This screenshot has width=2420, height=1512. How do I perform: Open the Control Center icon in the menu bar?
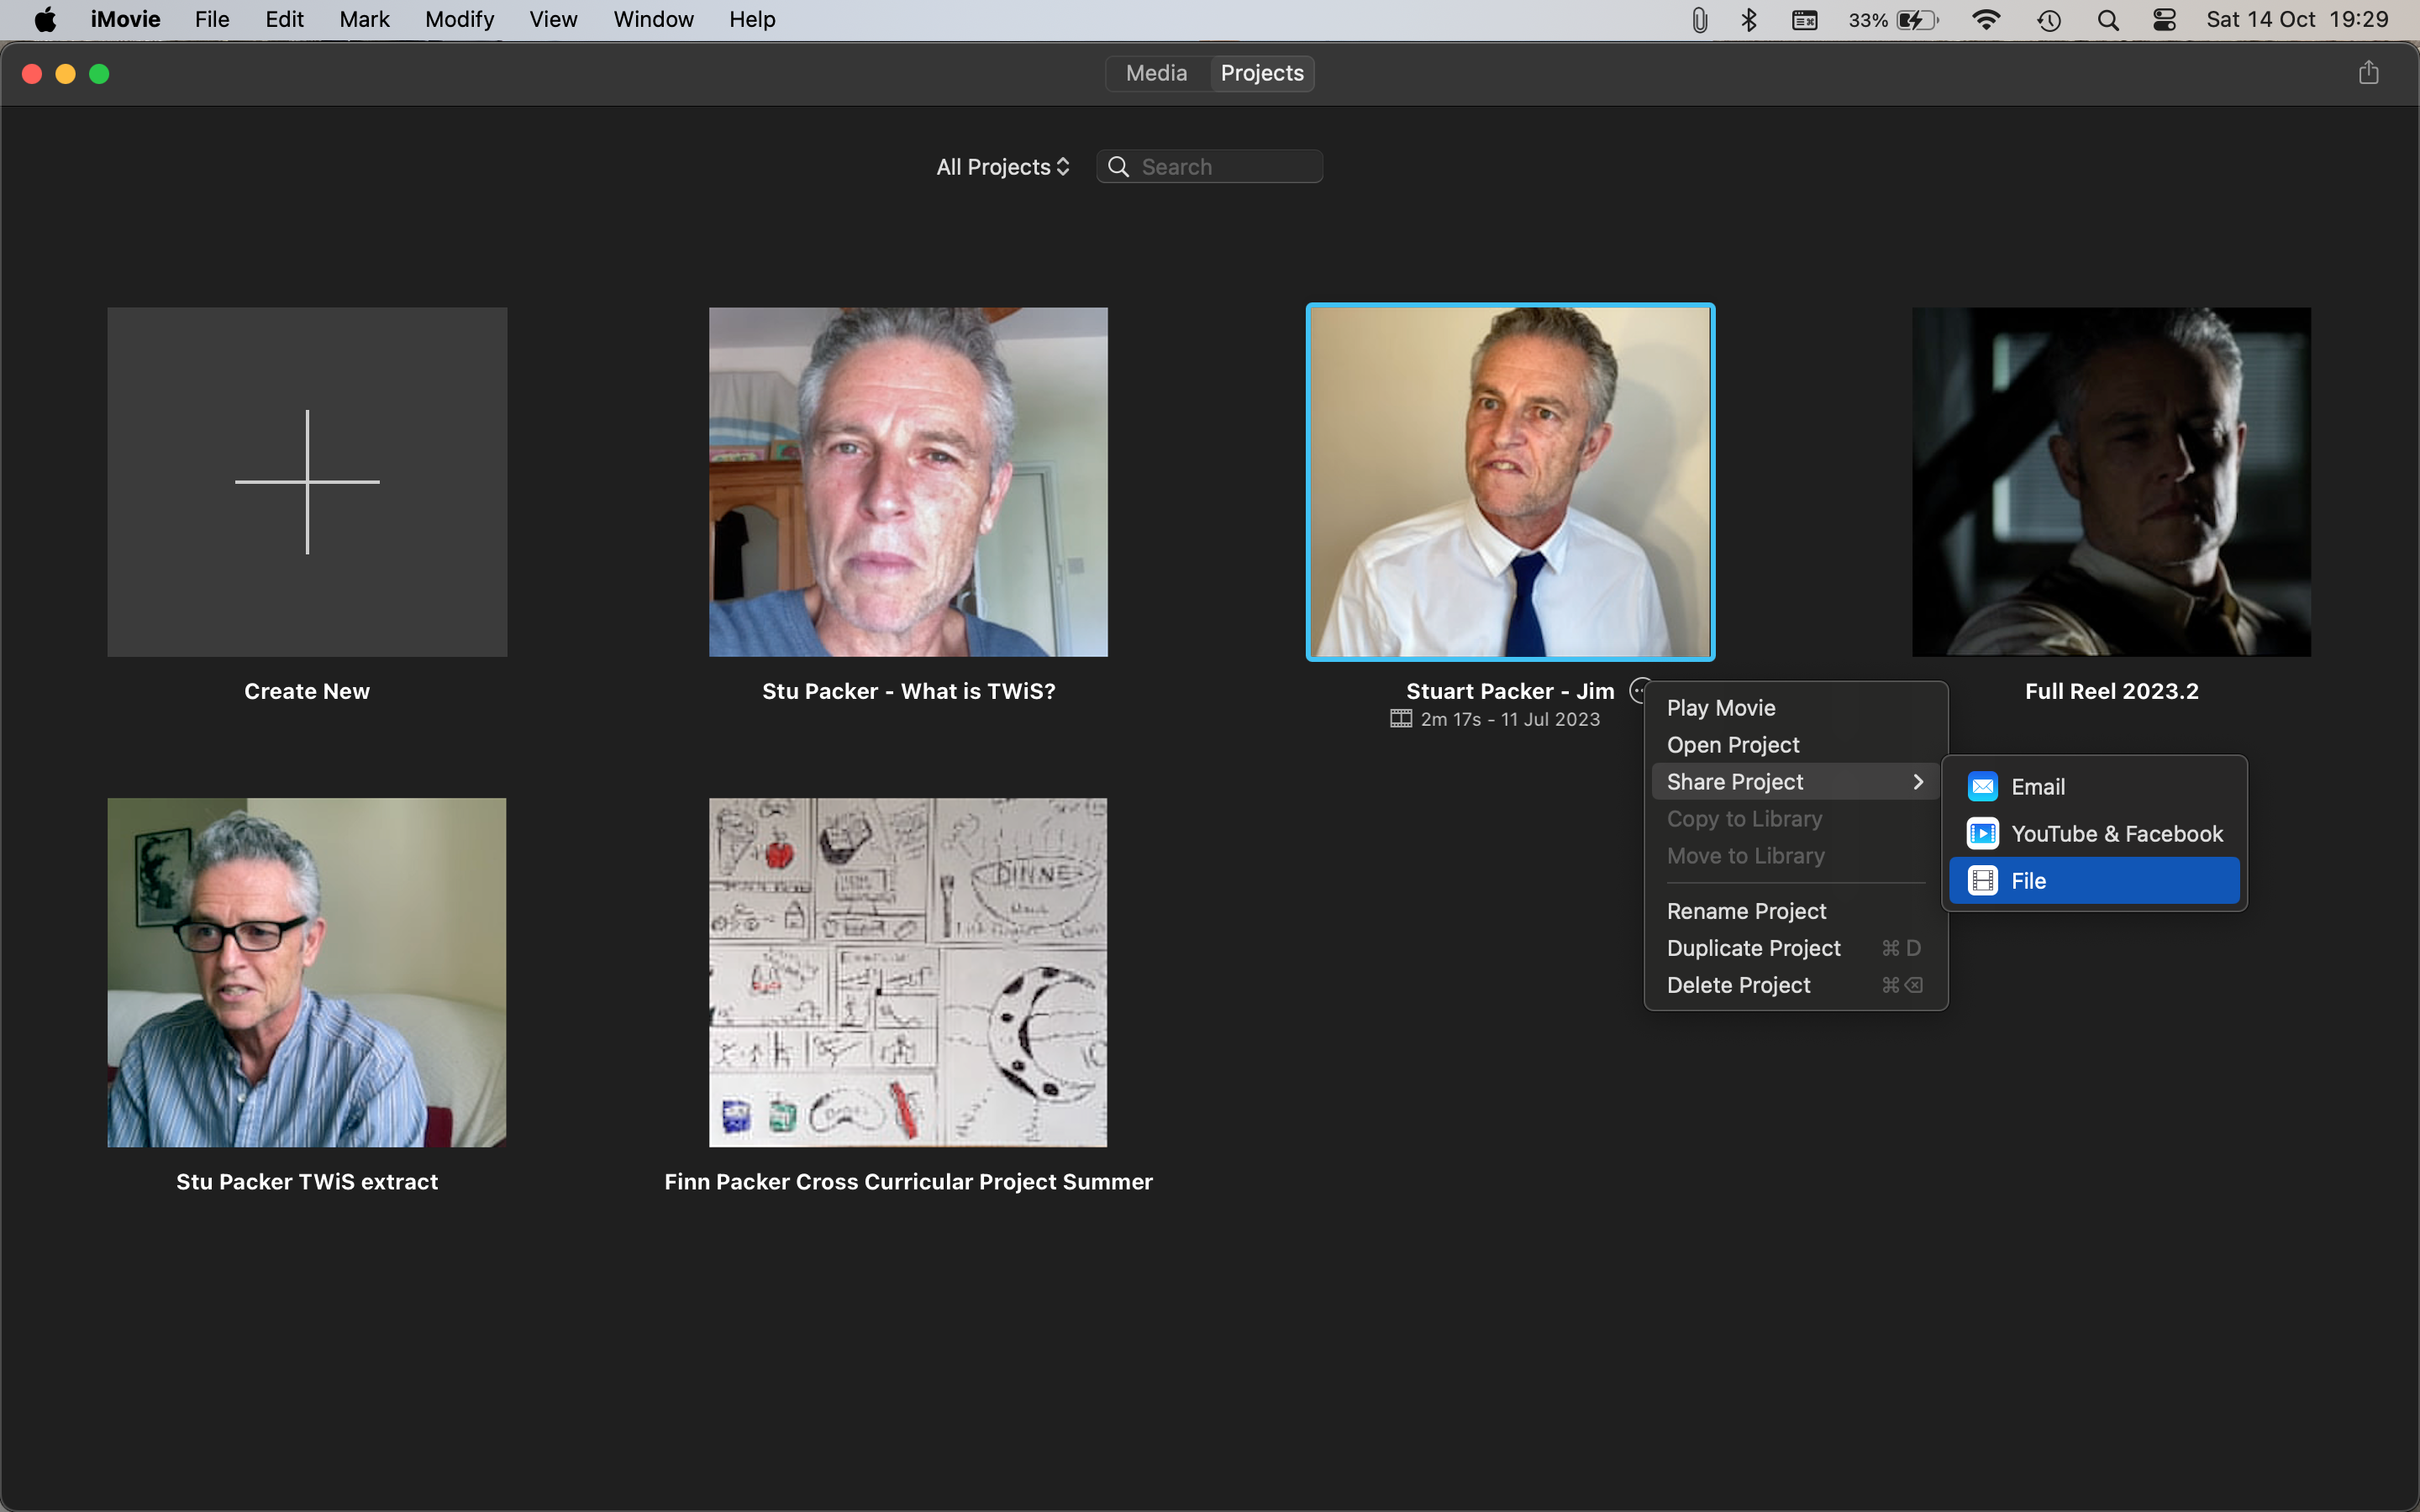[x=2164, y=20]
